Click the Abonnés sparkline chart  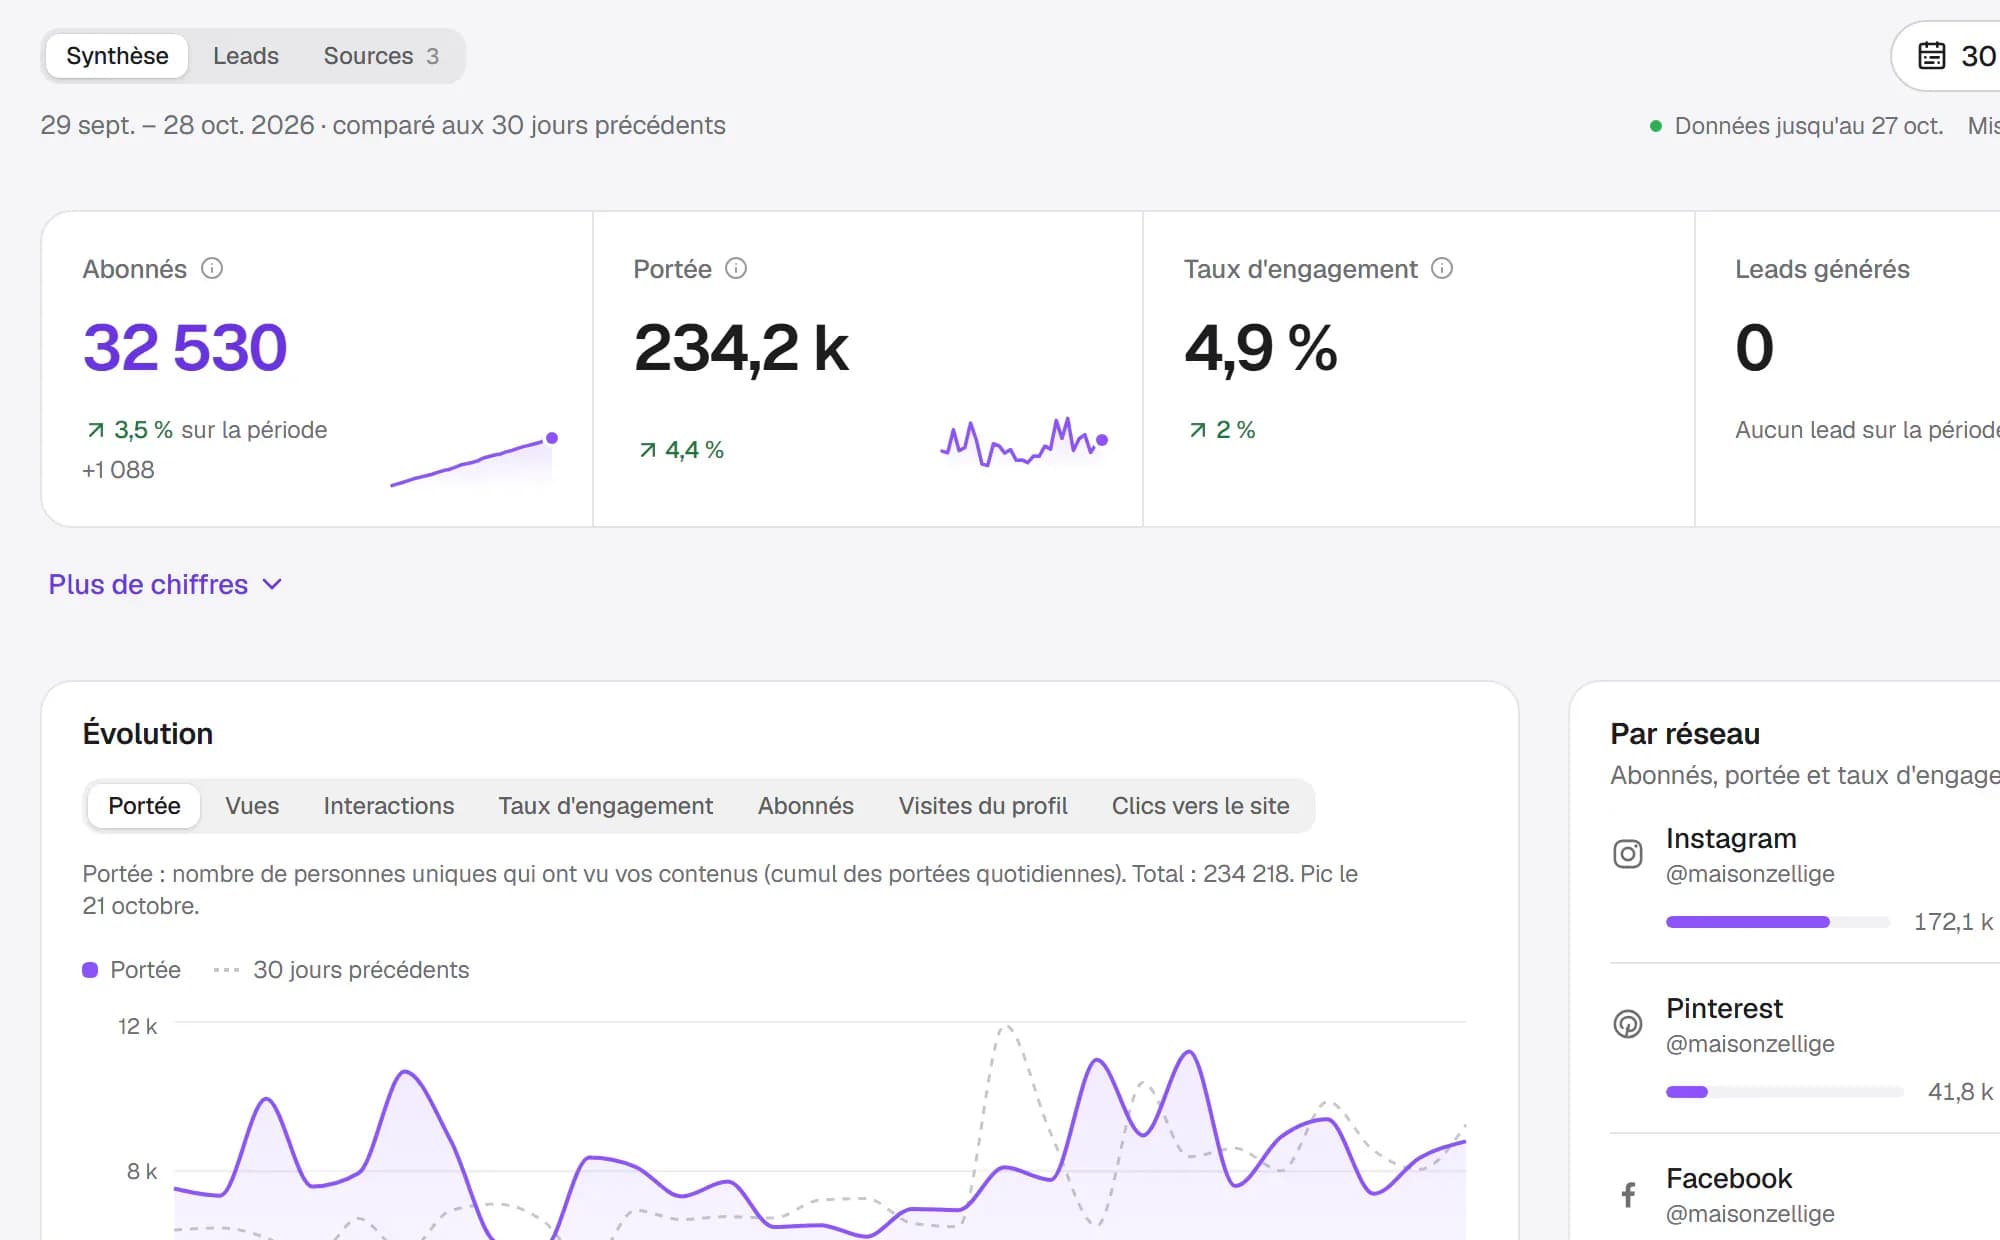474,460
